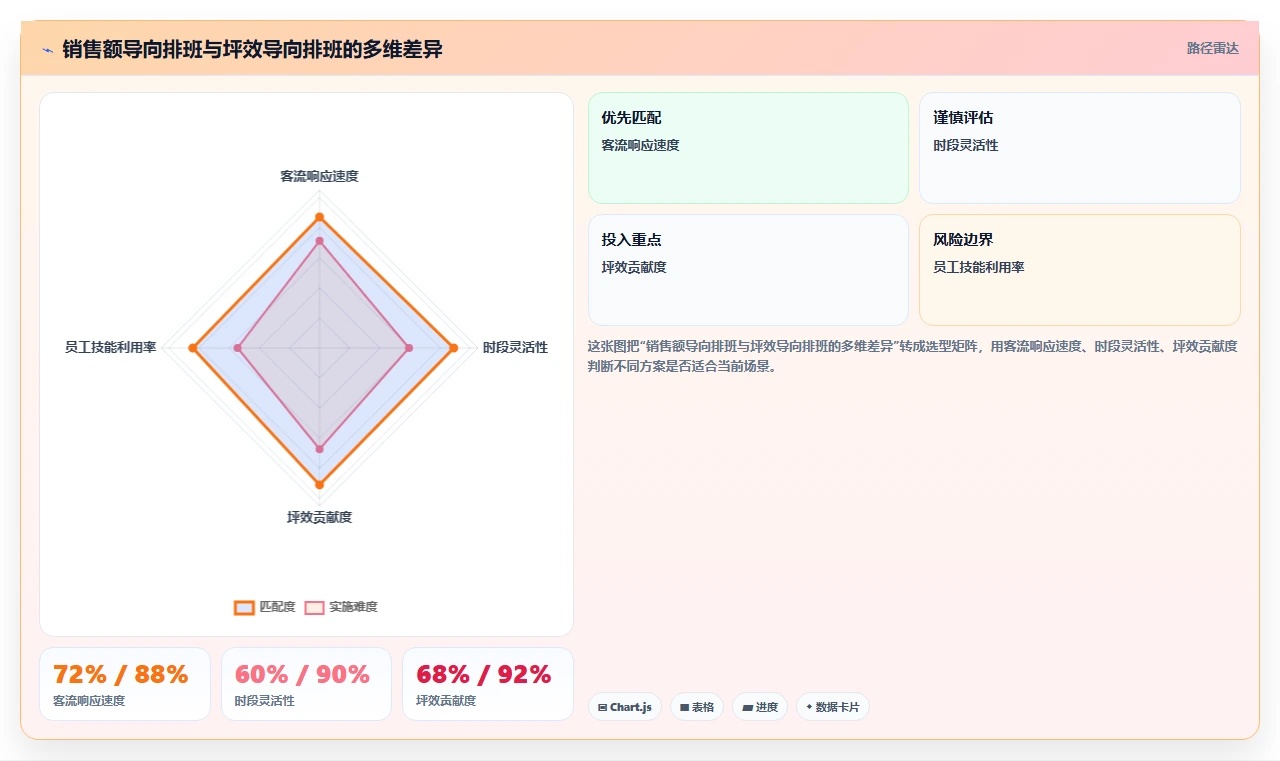Screen dimensions: 1280x761
Task: Open the 风险边界 card
Action: click(1080, 270)
